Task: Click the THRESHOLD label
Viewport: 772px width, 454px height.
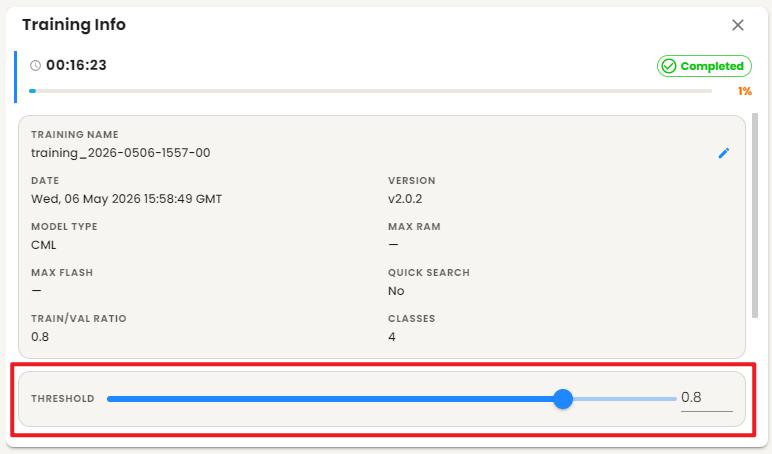Action: point(63,399)
